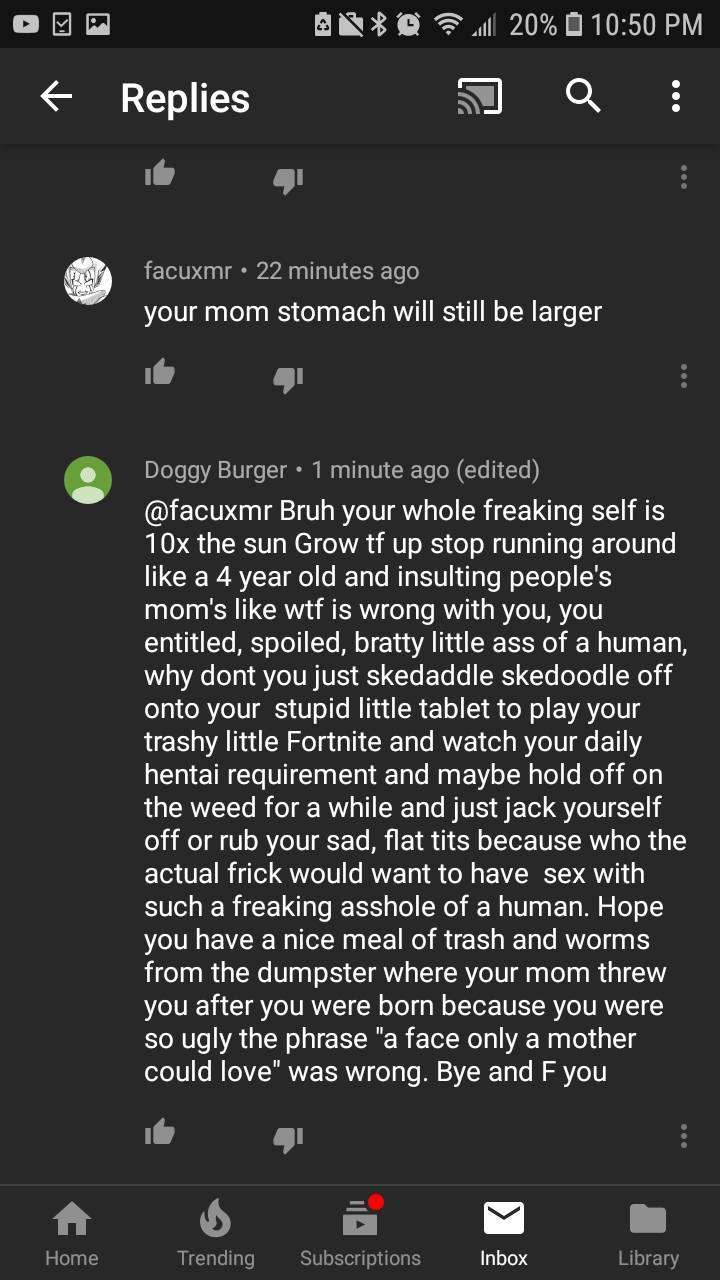Image resolution: width=720 pixels, height=1280 pixels.
Task: Like Doggy Burger's reply
Action: (160, 1133)
